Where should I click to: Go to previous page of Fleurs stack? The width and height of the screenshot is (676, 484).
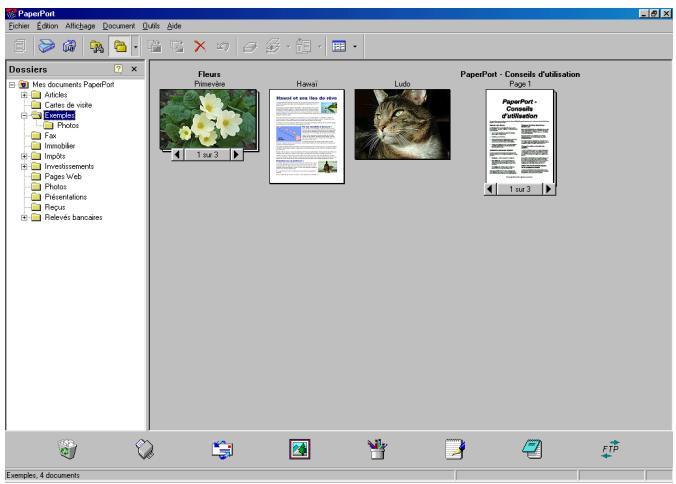pyautogui.click(x=177, y=154)
